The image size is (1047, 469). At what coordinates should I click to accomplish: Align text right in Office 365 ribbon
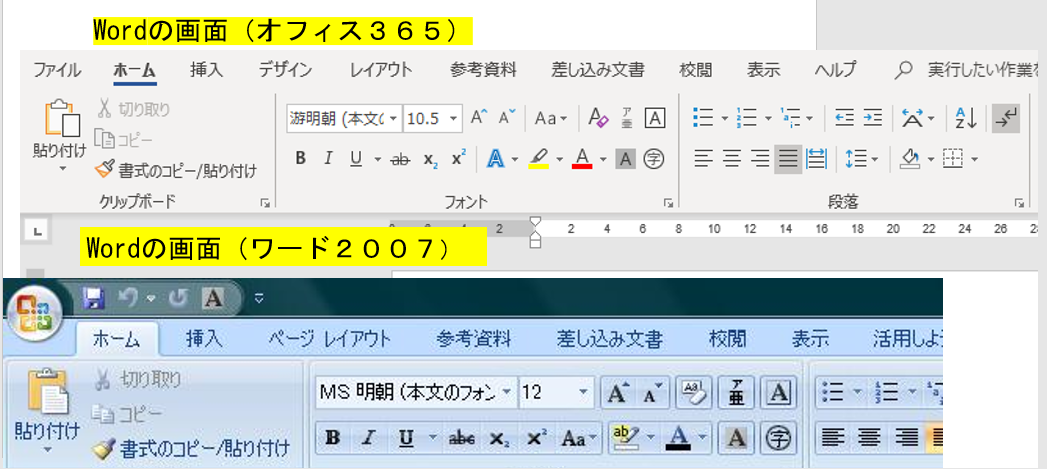point(760,159)
